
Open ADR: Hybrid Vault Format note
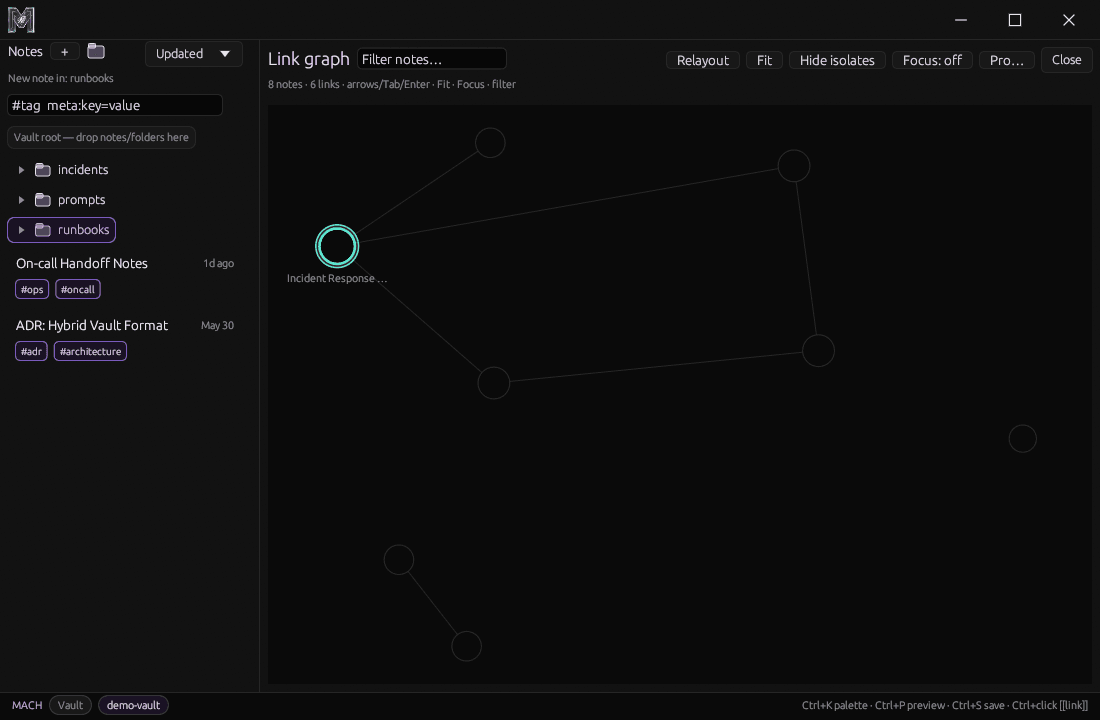[92, 326]
